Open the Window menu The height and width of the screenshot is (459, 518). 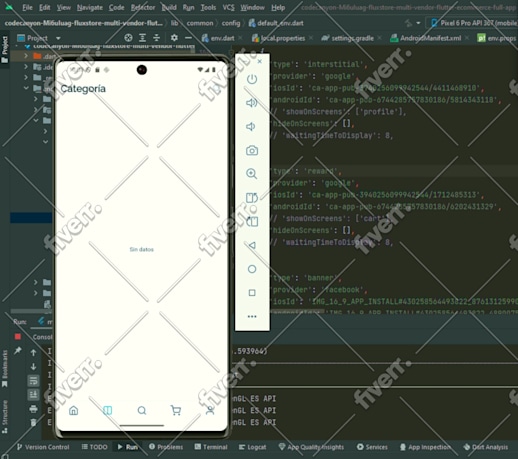click(252, 7)
